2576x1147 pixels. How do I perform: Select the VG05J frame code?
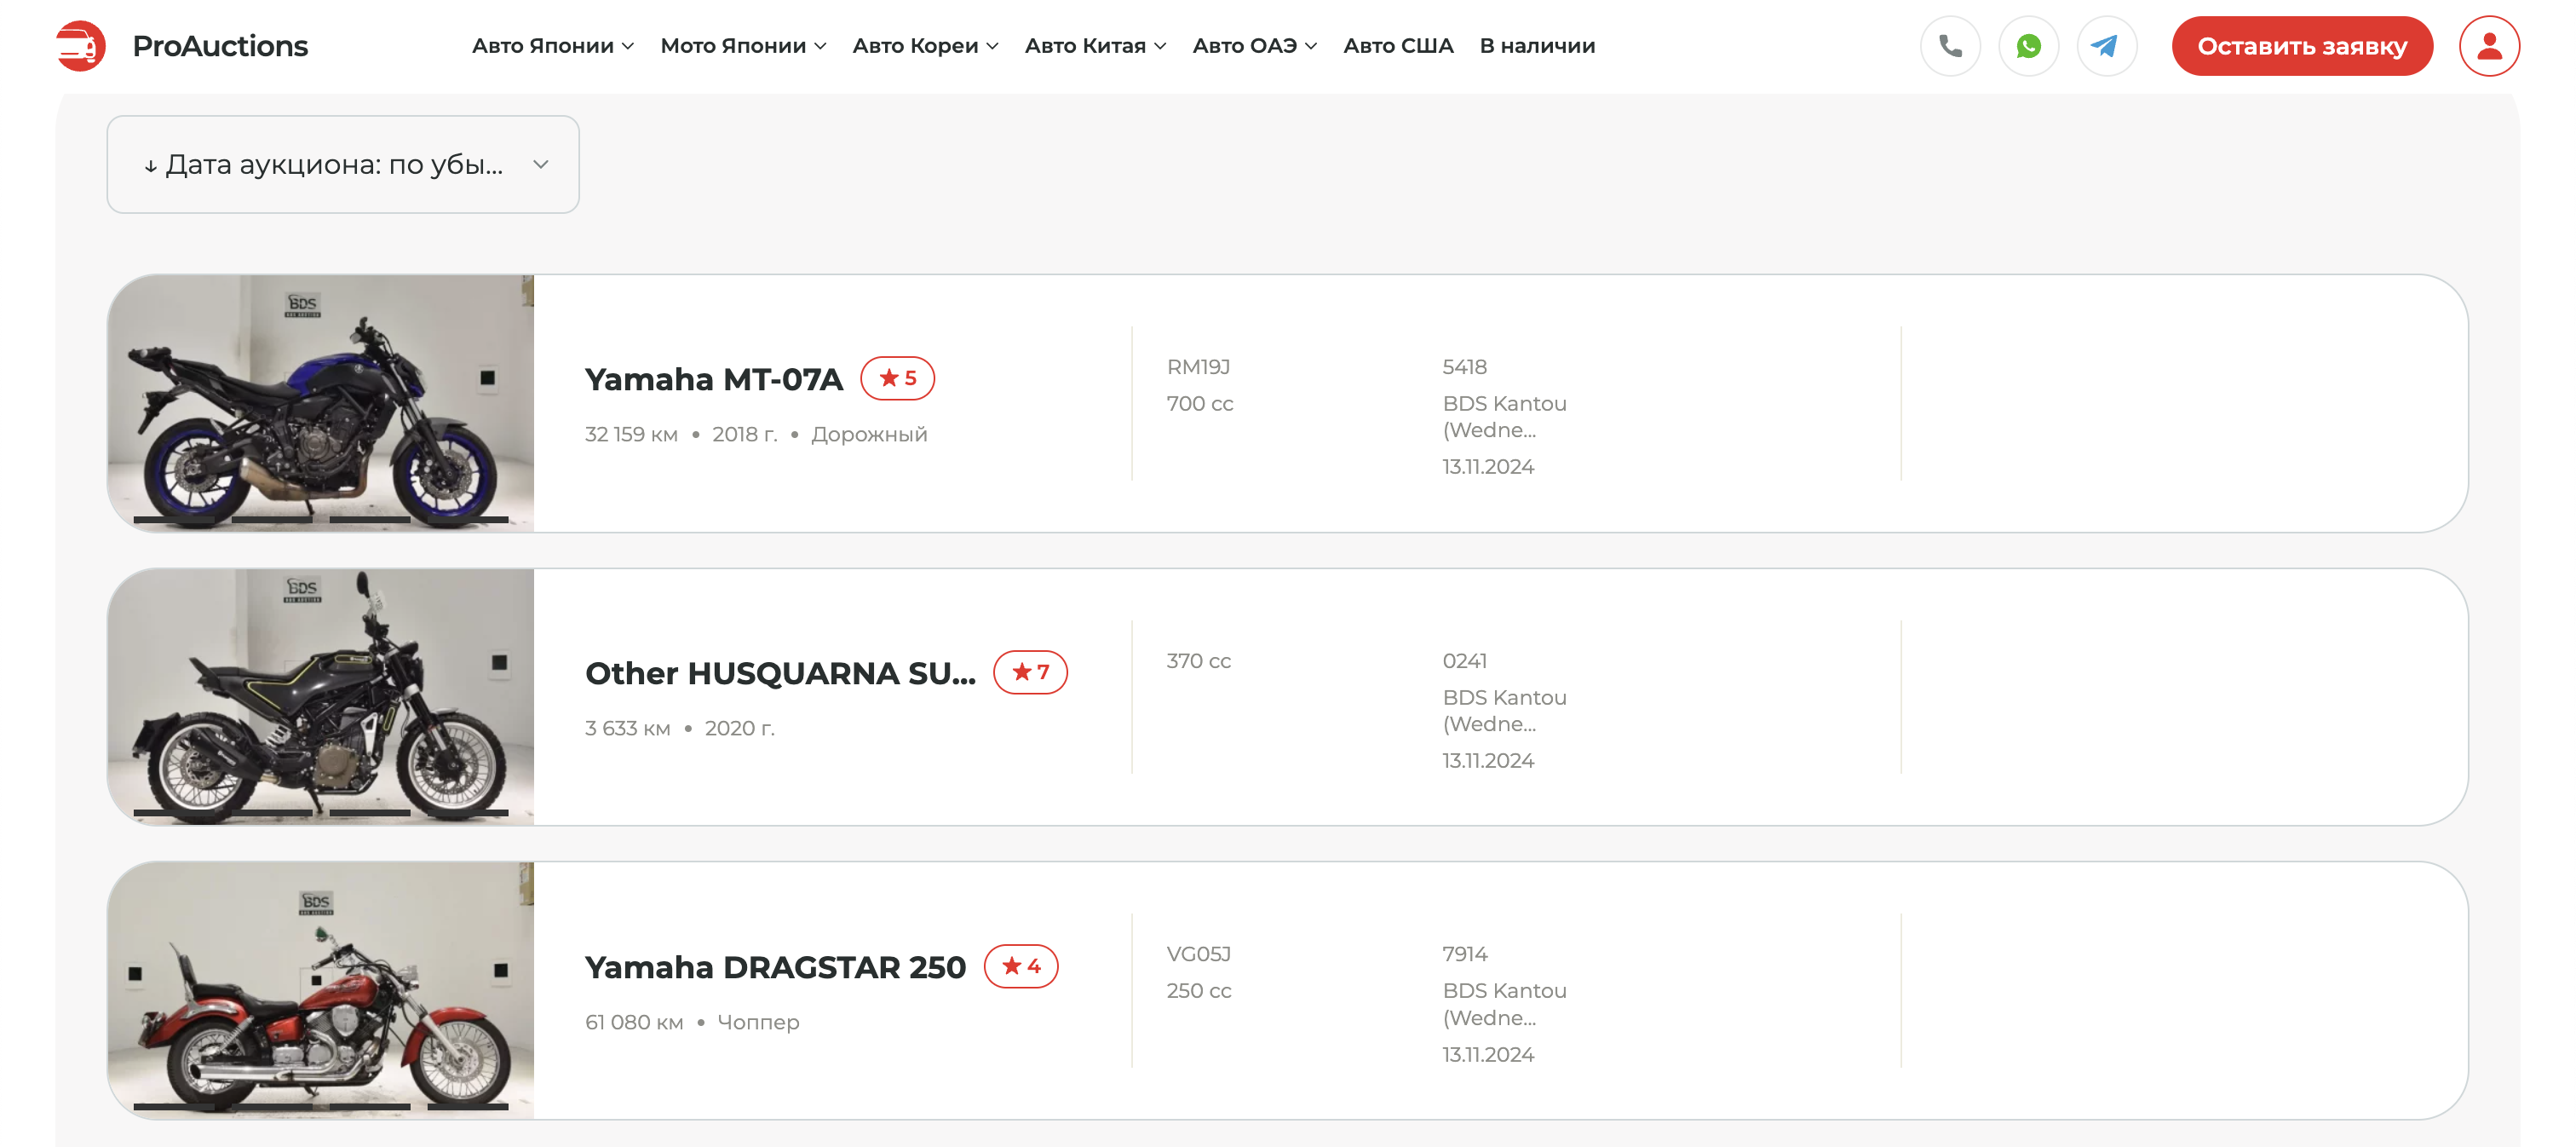click(1198, 954)
